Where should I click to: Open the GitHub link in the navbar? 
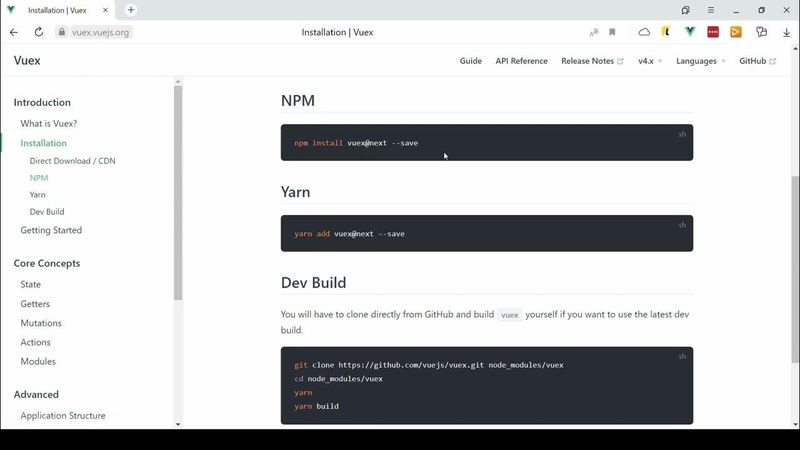[753, 61]
